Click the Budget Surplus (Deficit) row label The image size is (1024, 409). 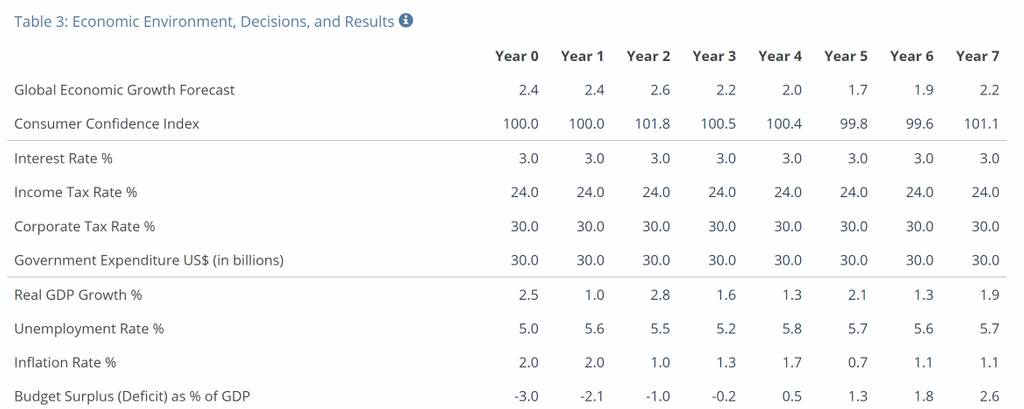(x=132, y=397)
